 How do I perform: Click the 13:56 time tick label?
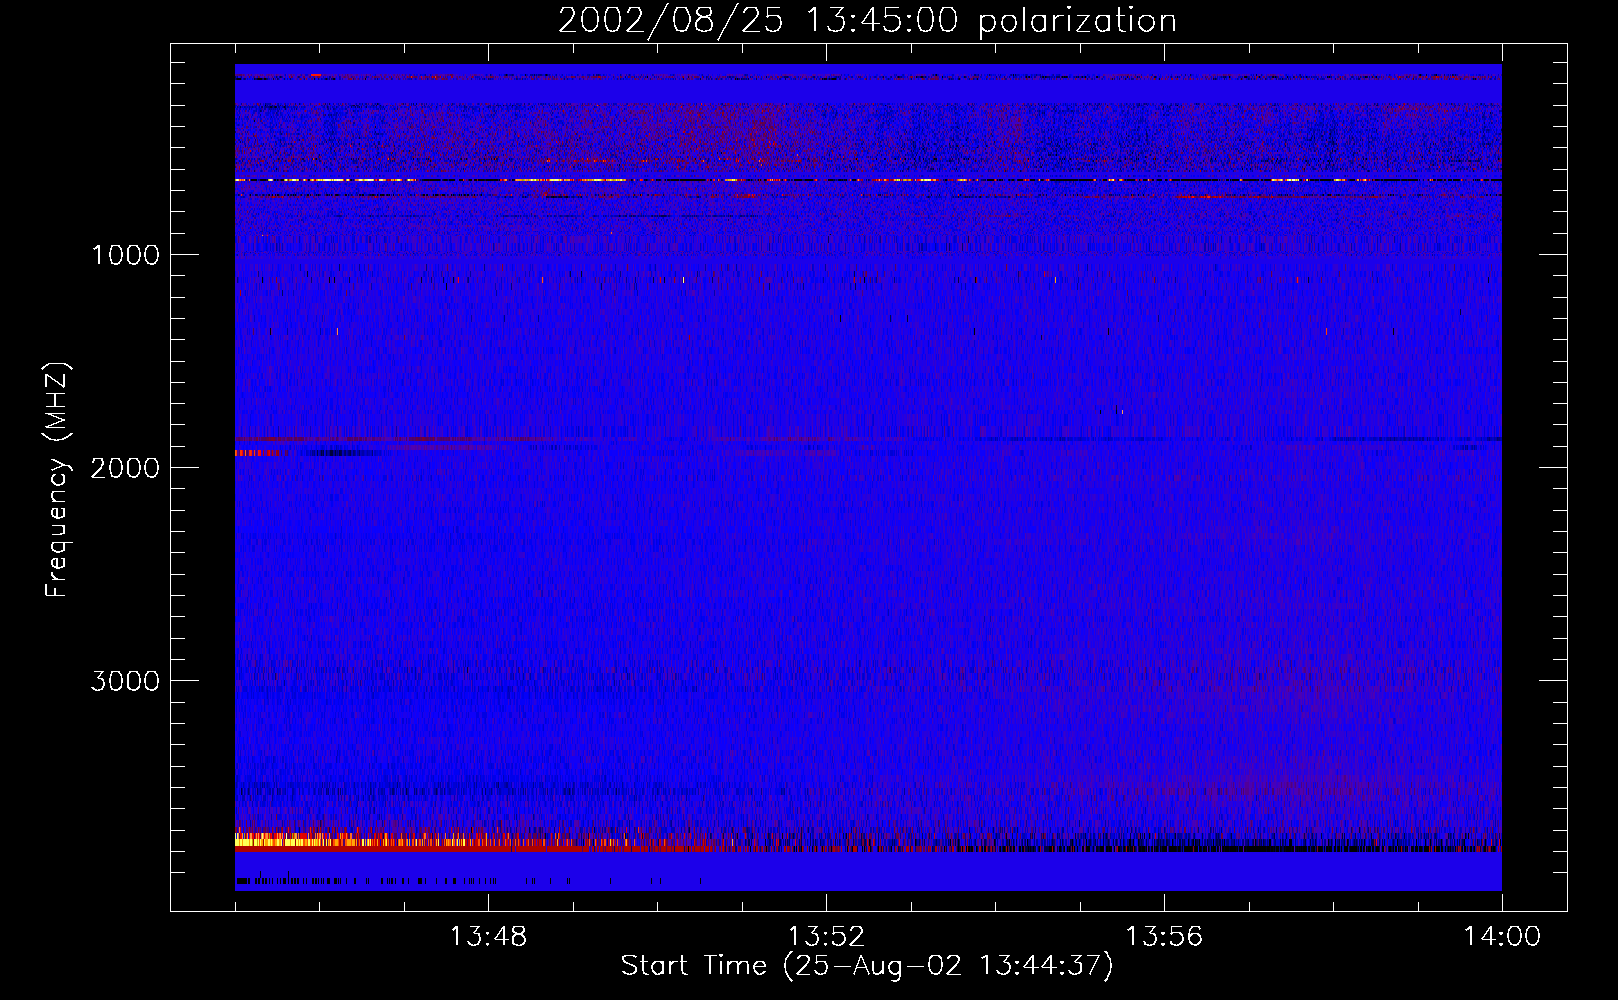(x=1164, y=937)
